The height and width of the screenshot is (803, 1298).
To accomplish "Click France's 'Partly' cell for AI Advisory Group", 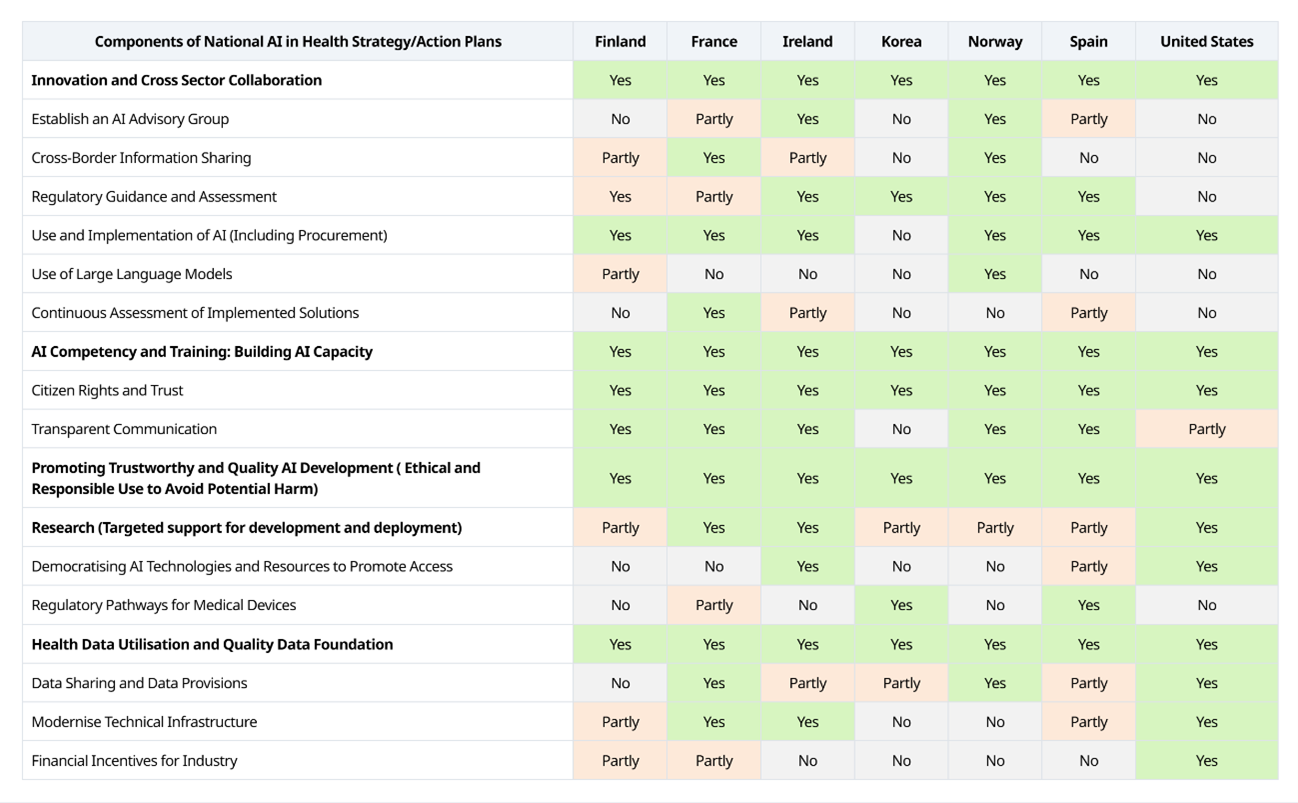I will click(x=714, y=119).
